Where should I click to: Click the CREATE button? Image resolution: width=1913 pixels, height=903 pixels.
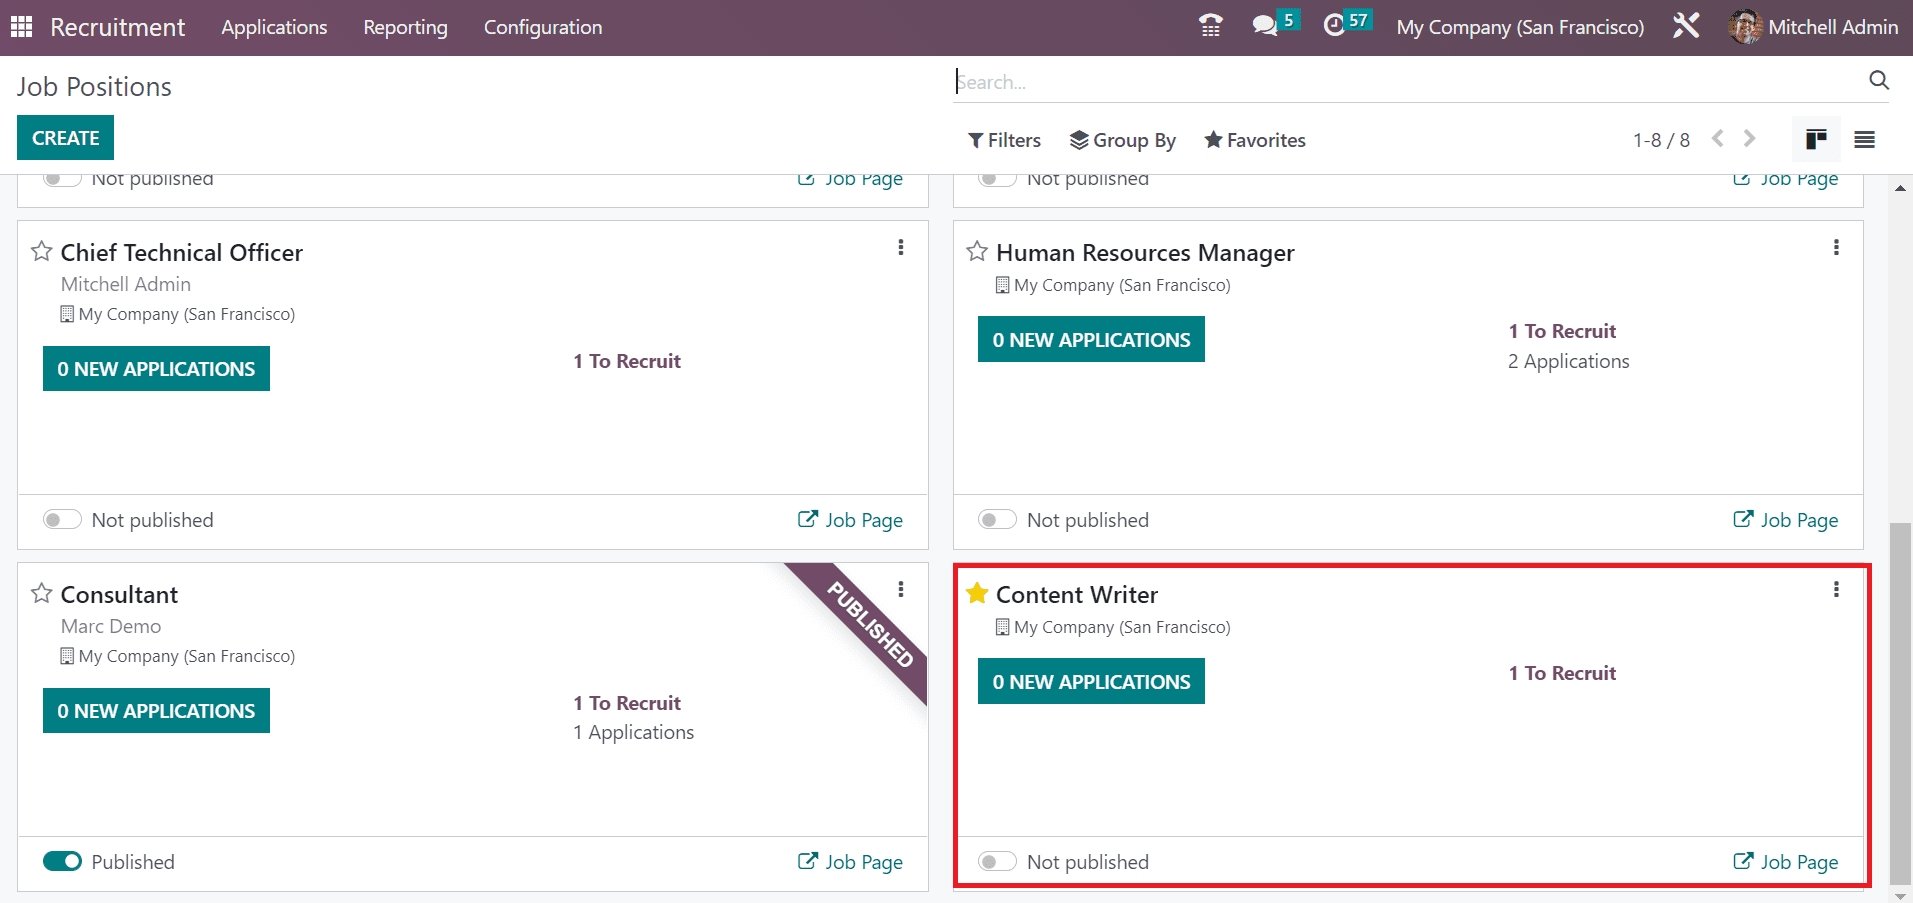click(65, 138)
